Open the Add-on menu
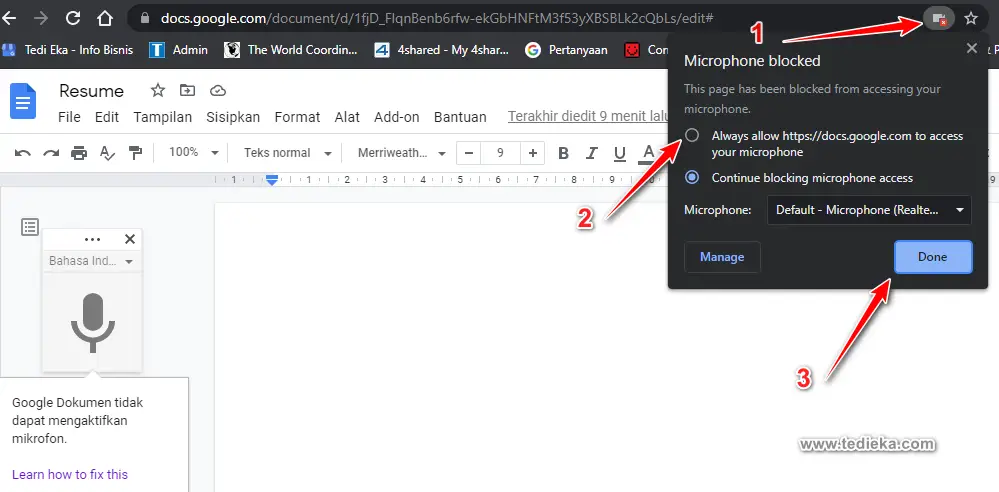Viewport: 999px width, 492px height. [397, 117]
